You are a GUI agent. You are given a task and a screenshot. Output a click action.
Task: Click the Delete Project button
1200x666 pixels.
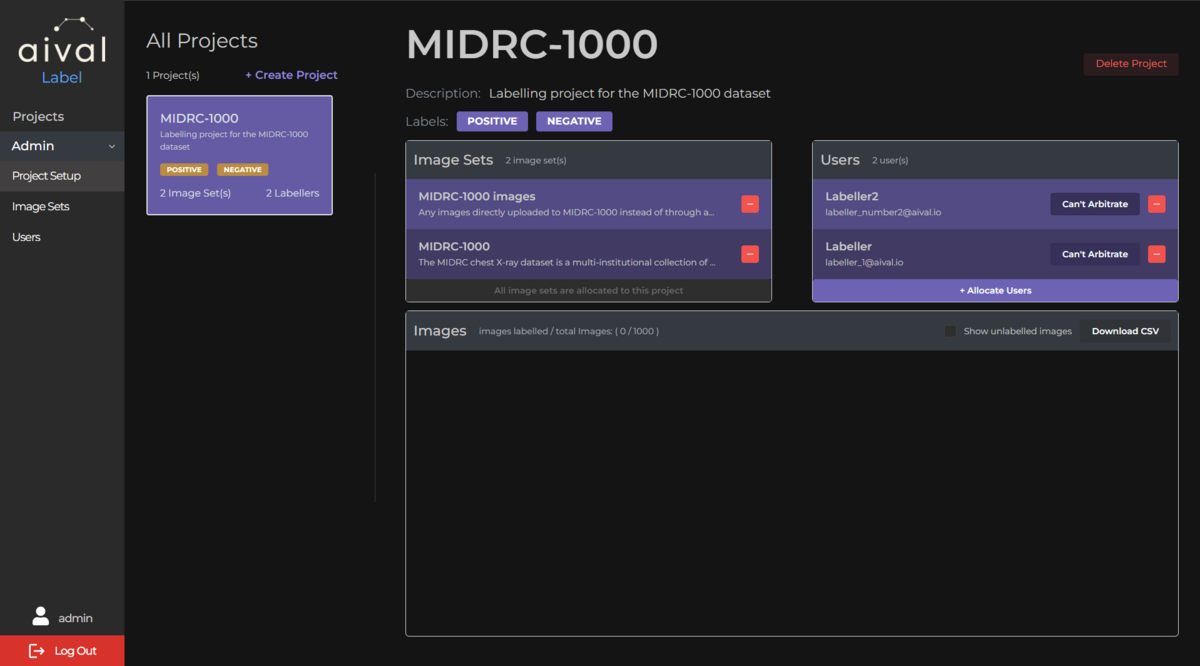[1130, 63]
